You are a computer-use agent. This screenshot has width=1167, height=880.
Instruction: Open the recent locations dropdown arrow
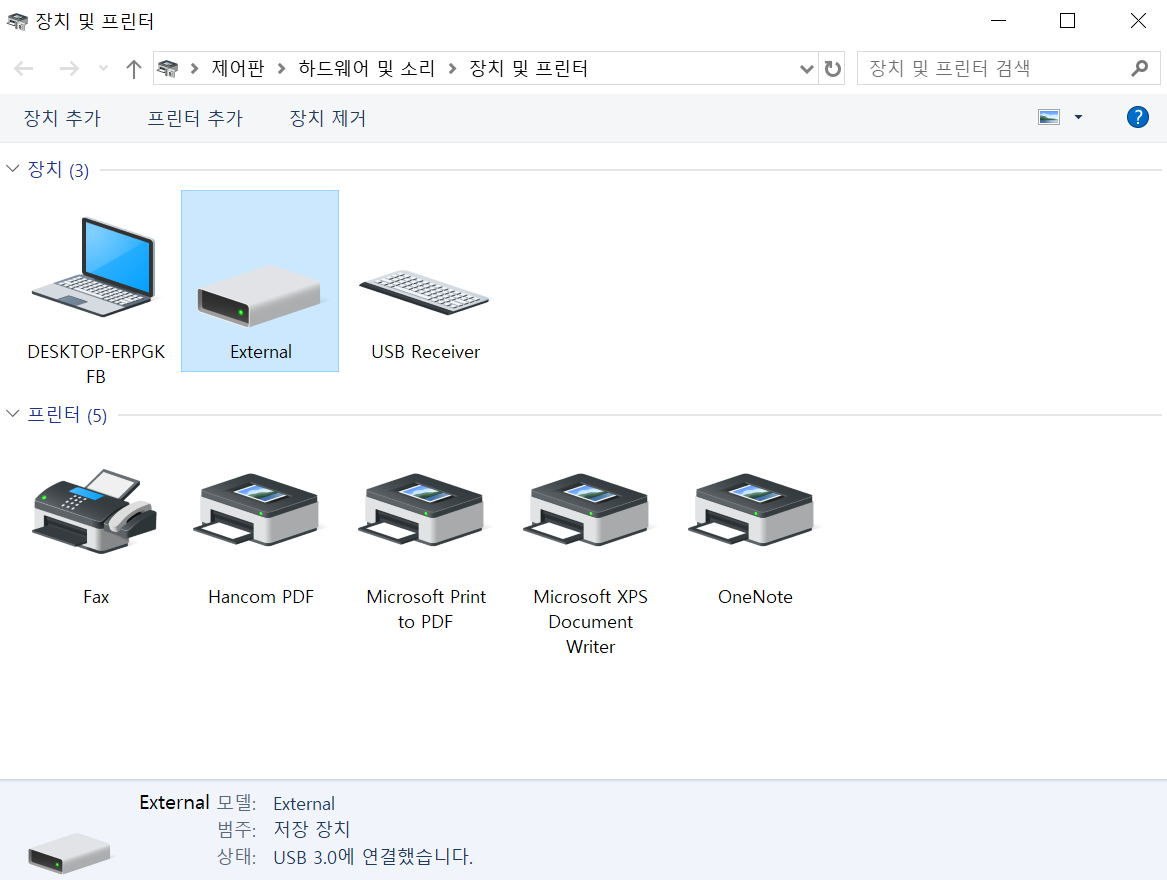(103, 68)
